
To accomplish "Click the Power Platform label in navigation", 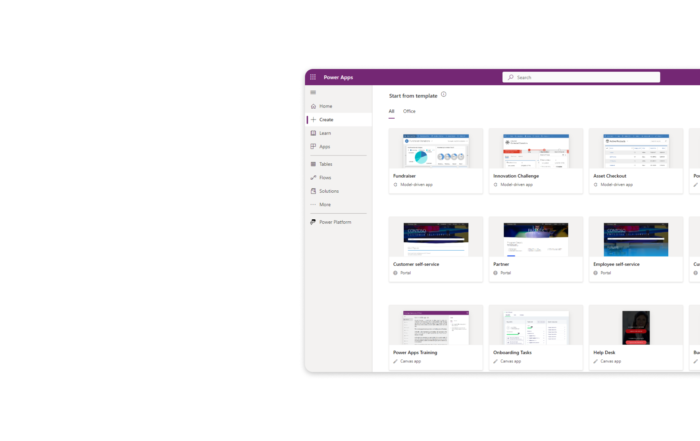I will pyautogui.click(x=335, y=222).
